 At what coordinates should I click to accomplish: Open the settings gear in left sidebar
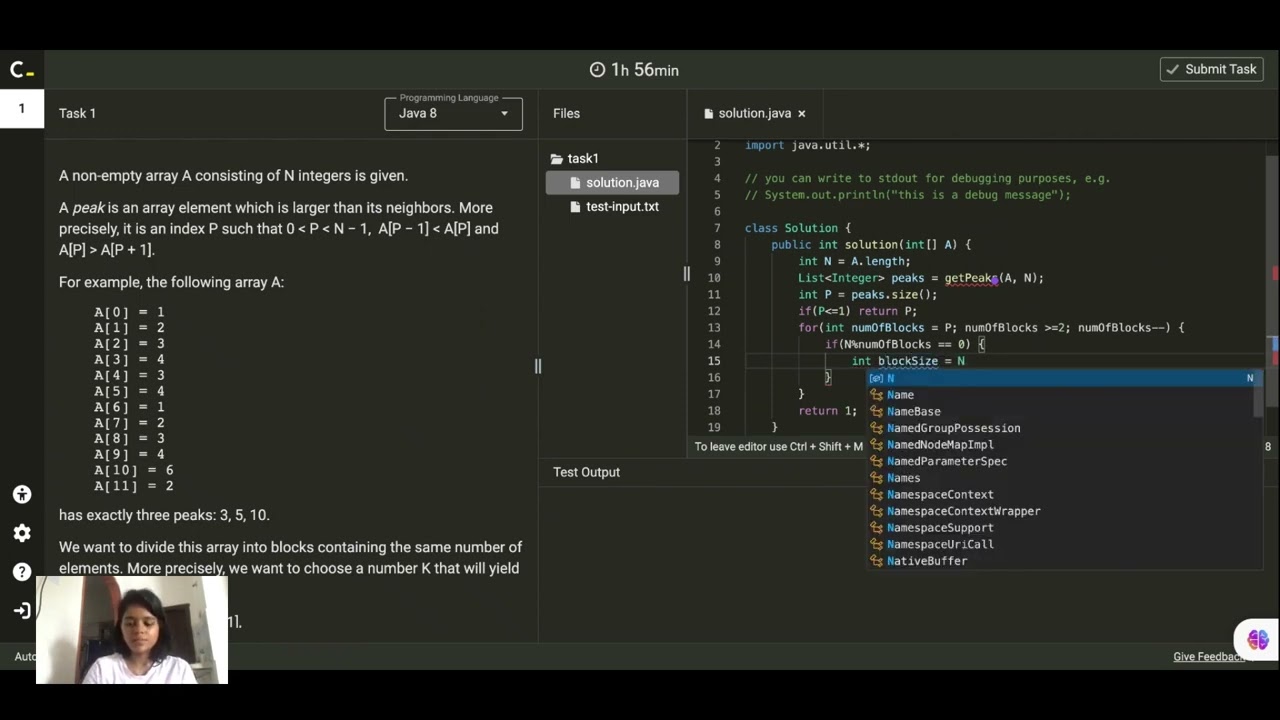click(x=22, y=533)
